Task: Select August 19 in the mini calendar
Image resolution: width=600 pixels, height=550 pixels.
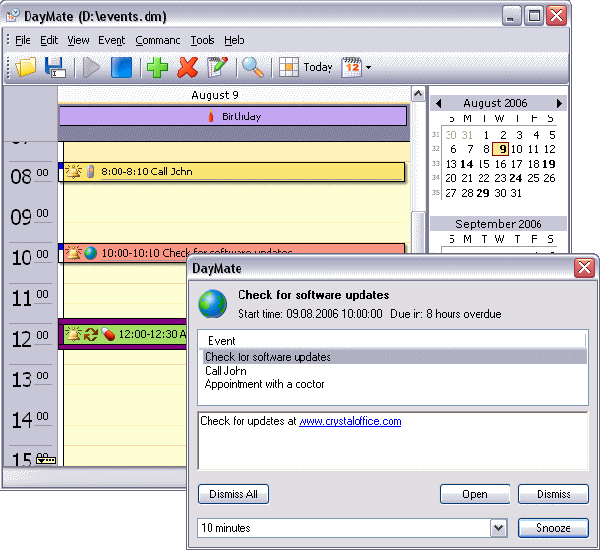Action: (549, 164)
